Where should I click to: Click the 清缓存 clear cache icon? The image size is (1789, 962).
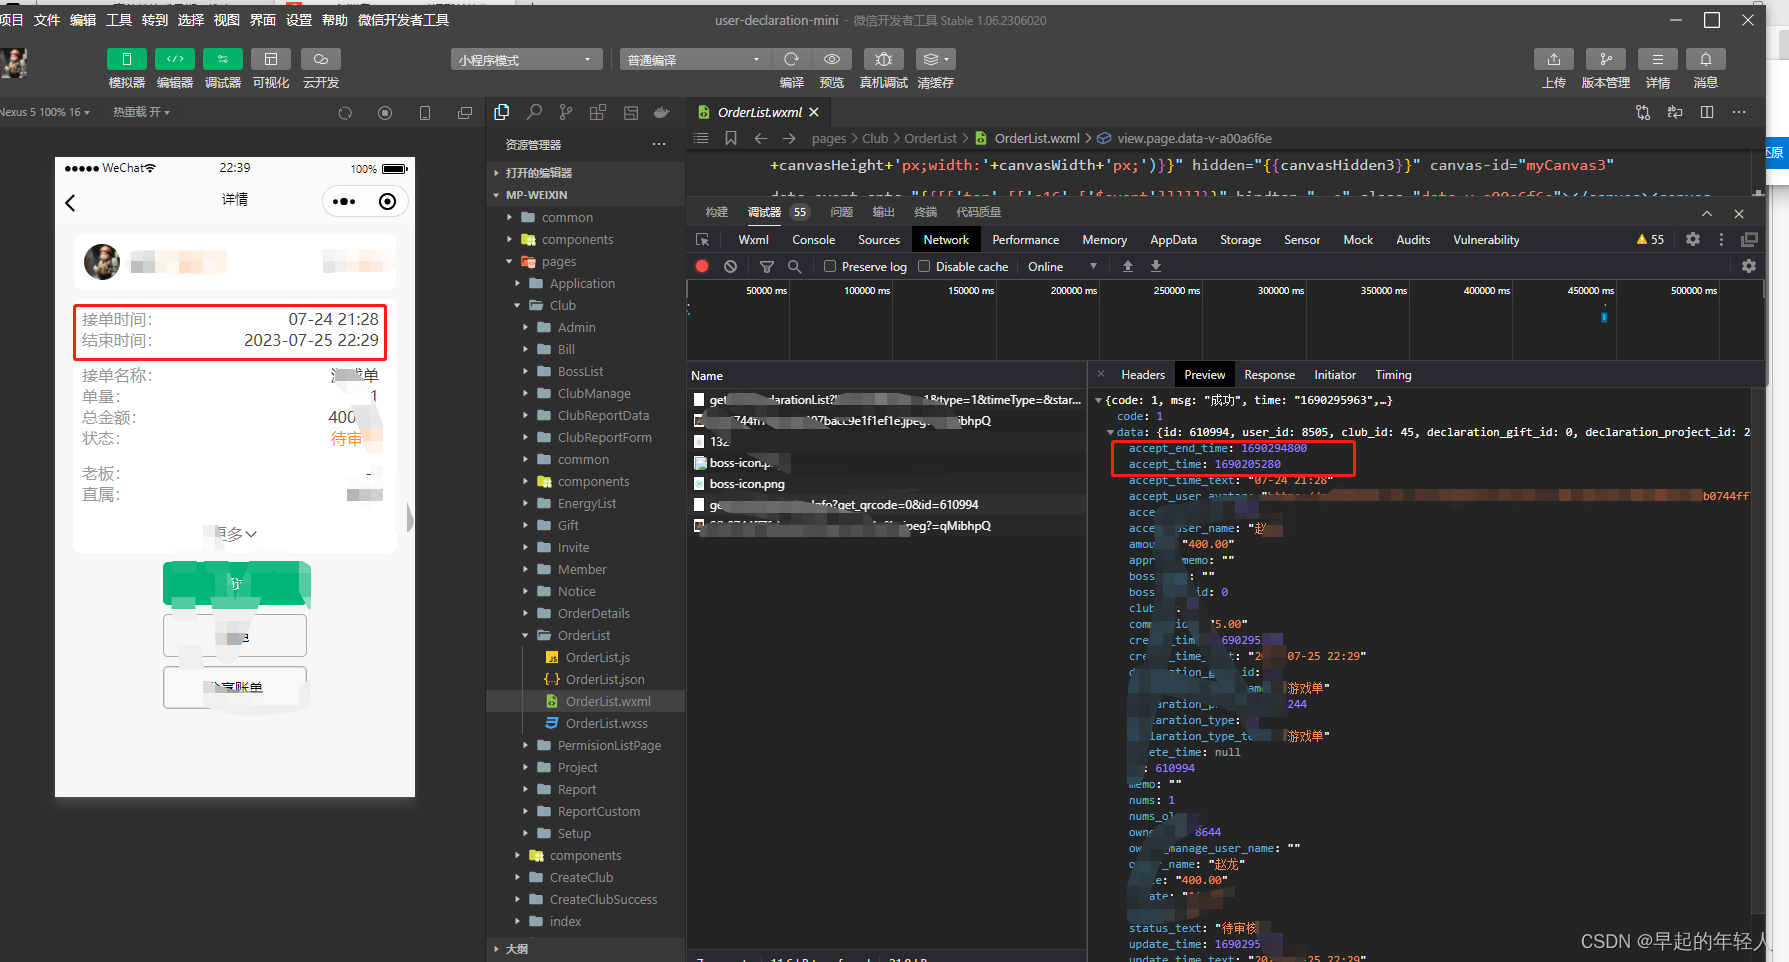935,59
